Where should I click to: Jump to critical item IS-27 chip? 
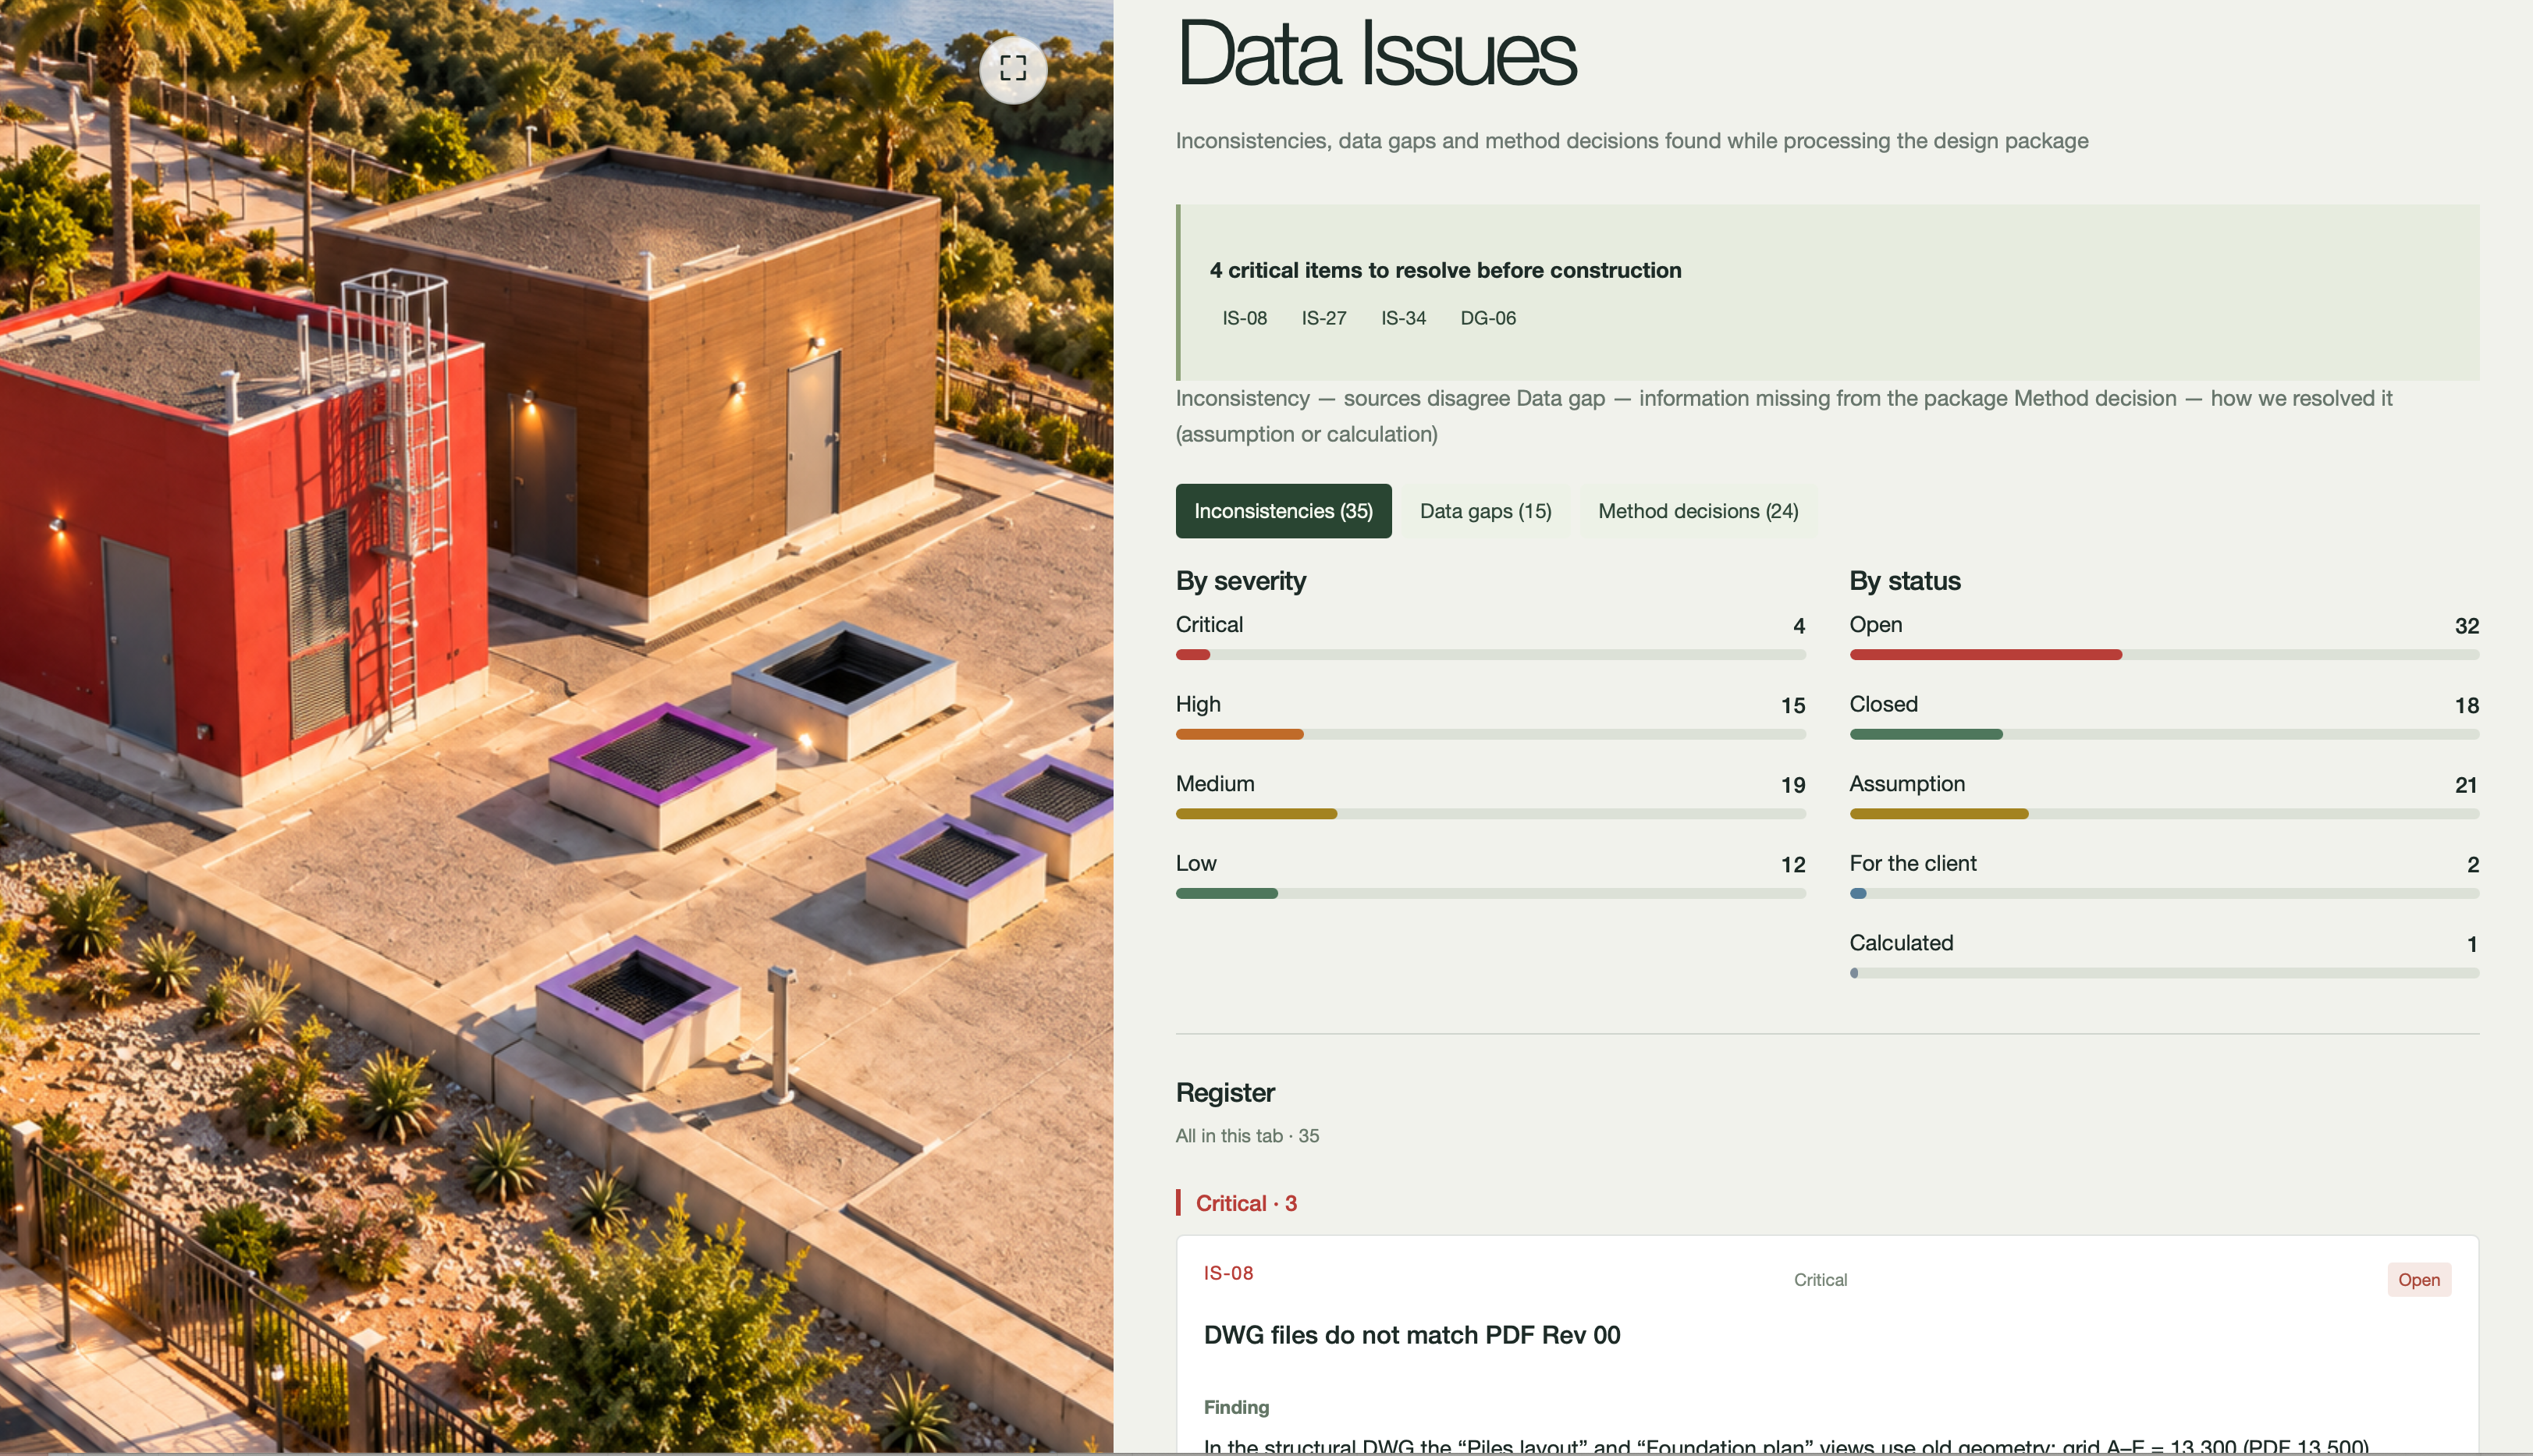pyautogui.click(x=1323, y=318)
